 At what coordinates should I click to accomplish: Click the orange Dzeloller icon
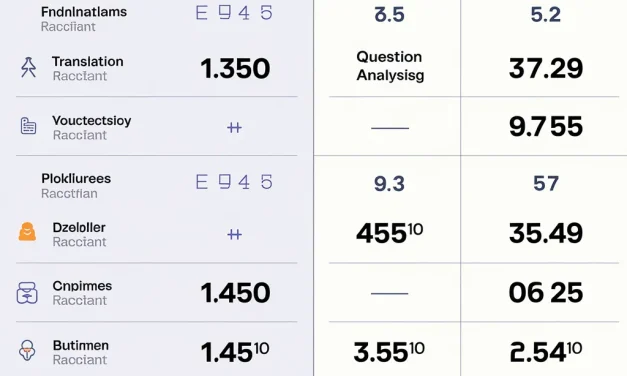pyautogui.click(x=27, y=232)
